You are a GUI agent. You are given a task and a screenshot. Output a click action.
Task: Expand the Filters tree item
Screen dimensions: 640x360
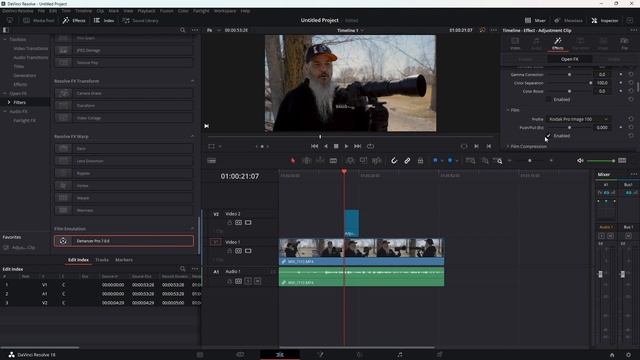[9, 102]
